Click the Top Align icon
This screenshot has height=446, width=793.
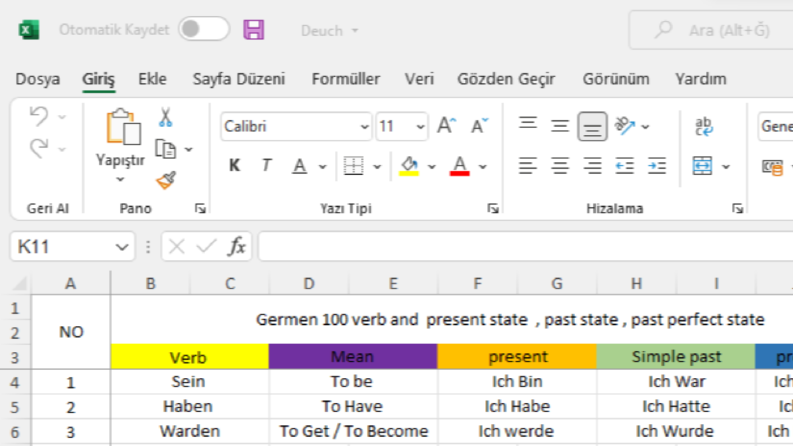point(527,125)
